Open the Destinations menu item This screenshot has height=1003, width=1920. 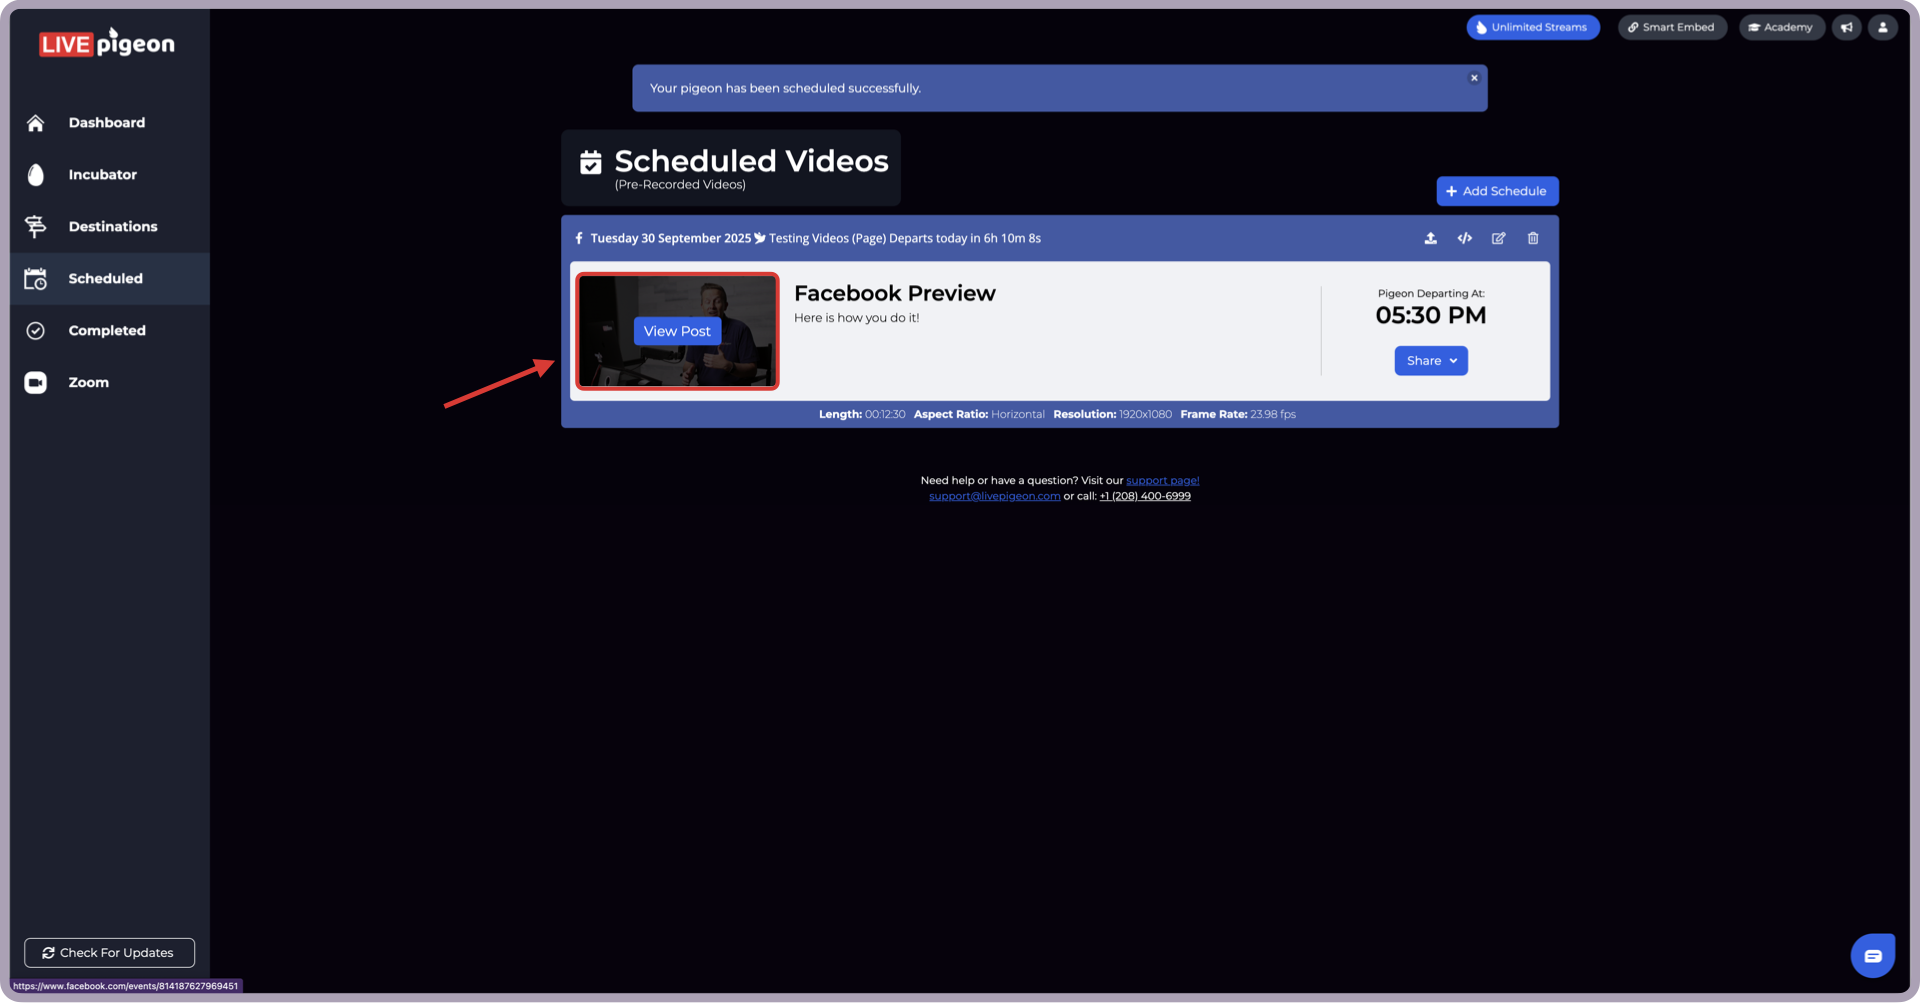pyautogui.click(x=110, y=227)
